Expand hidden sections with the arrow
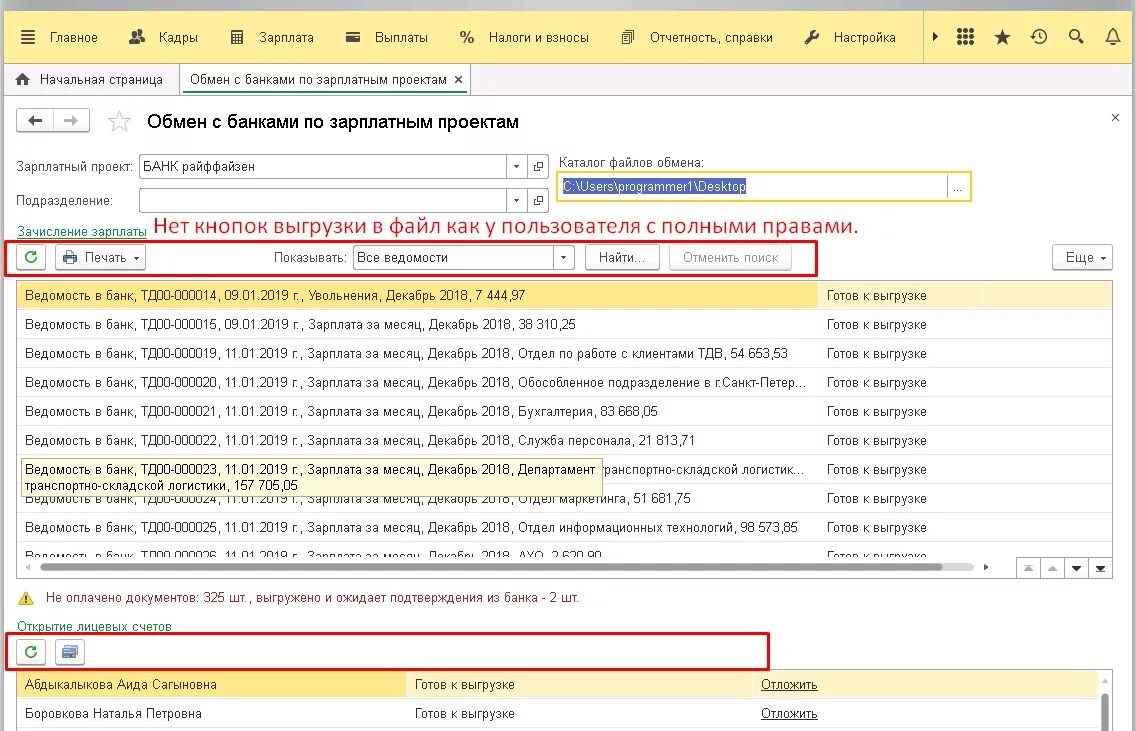Screen dimensions: 1136x731 pyautogui.click(x=935, y=36)
